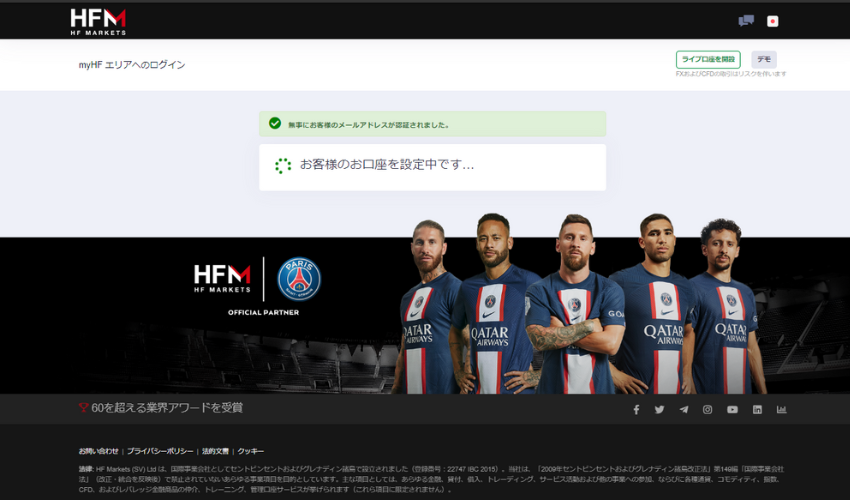Click the chart icon next to LinkedIn
The width and height of the screenshot is (850, 500).
point(781,409)
